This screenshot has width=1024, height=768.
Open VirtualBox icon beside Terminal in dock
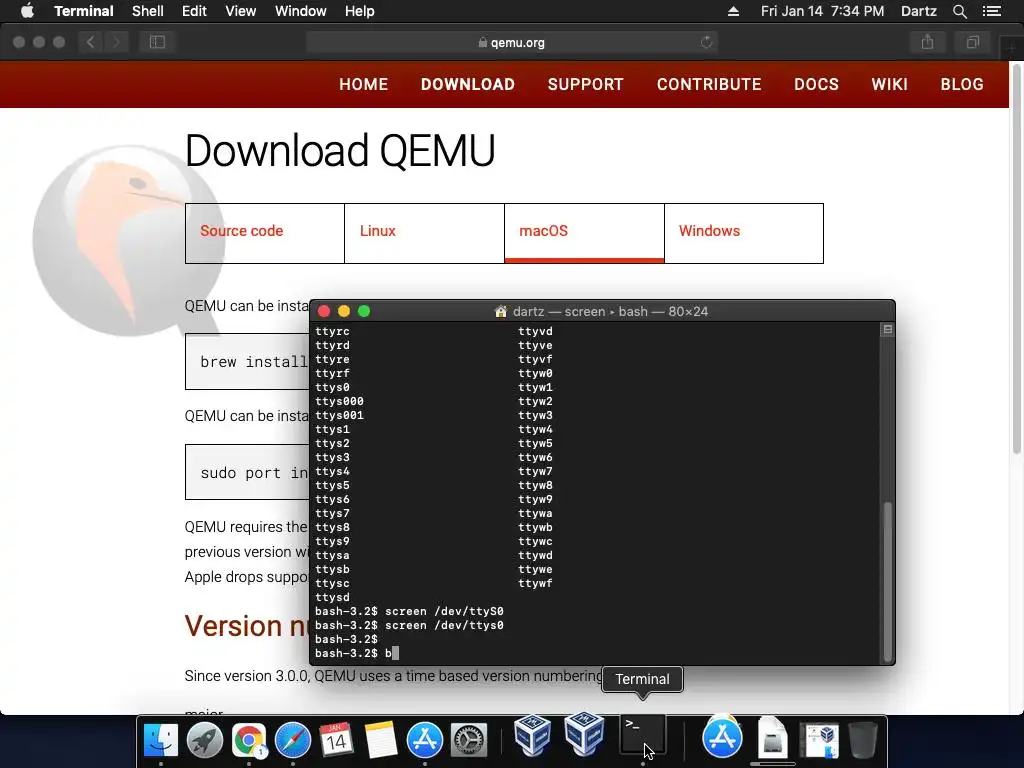click(584, 734)
